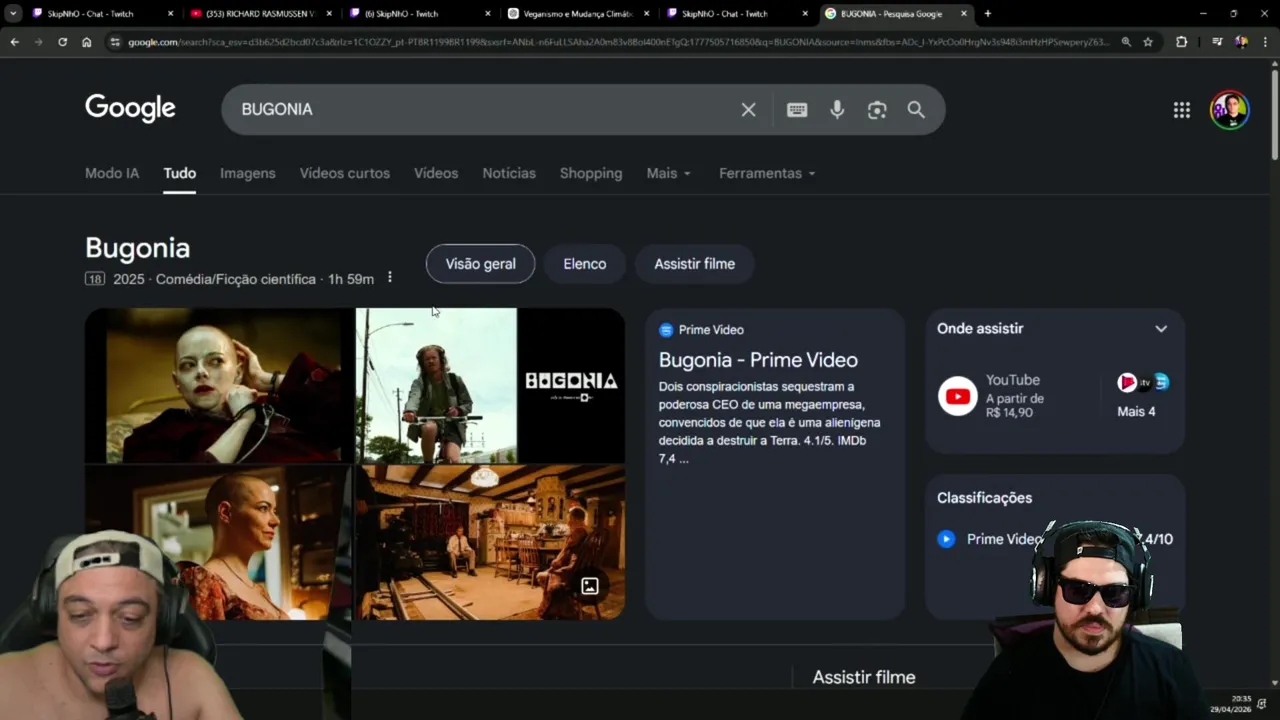The width and height of the screenshot is (1280, 720).
Task: Clear the BUGONIA search text
Action: pyautogui.click(x=748, y=110)
